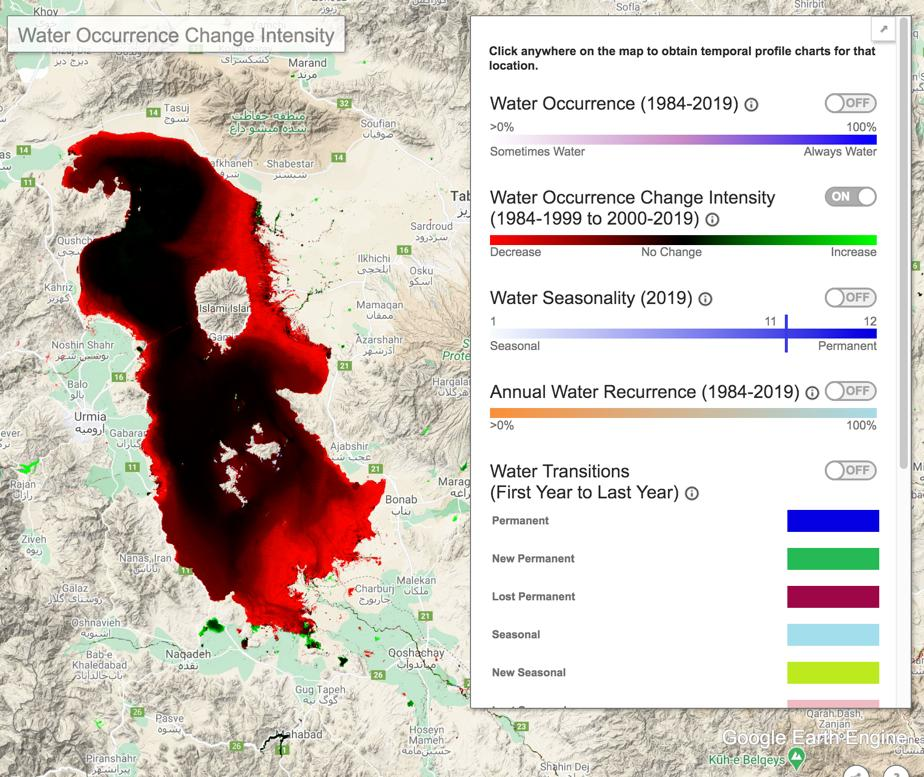The image size is (924, 777).
Task: Click the route 32 road shield
Action: pos(344,104)
